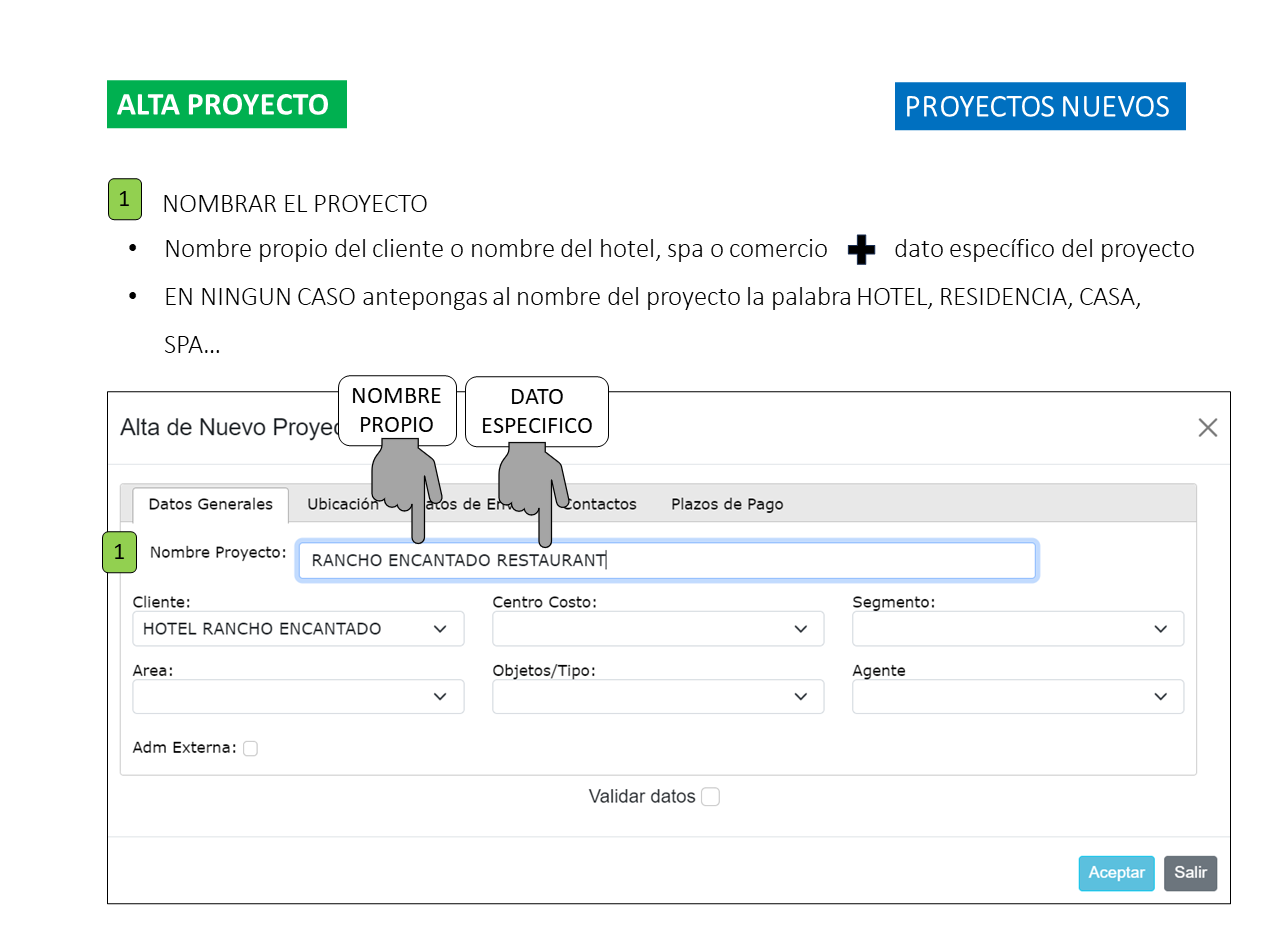Expand the Centro Costo dropdown
The height and width of the screenshot is (945, 1280).
(658, 629)
